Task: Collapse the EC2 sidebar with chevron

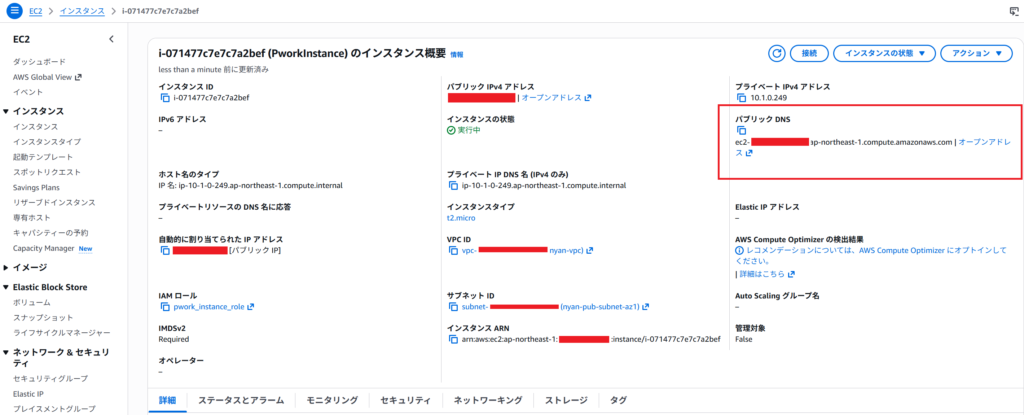Action: point(111,39)
